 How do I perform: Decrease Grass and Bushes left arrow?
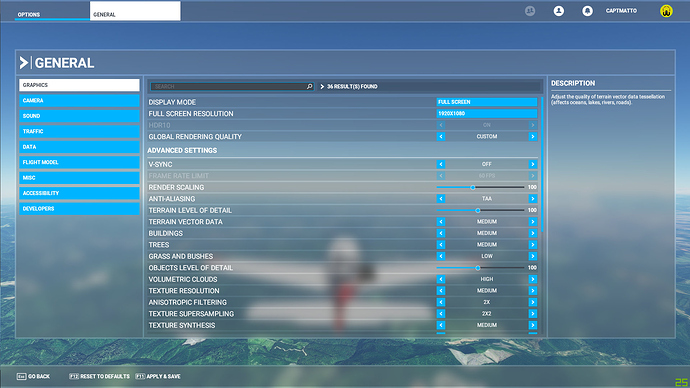440,256
